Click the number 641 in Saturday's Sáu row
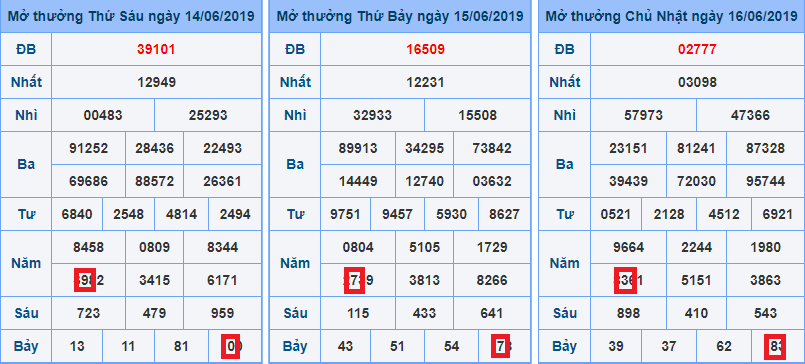The height and width of the screenshot is (364, 805). (492, 313)
